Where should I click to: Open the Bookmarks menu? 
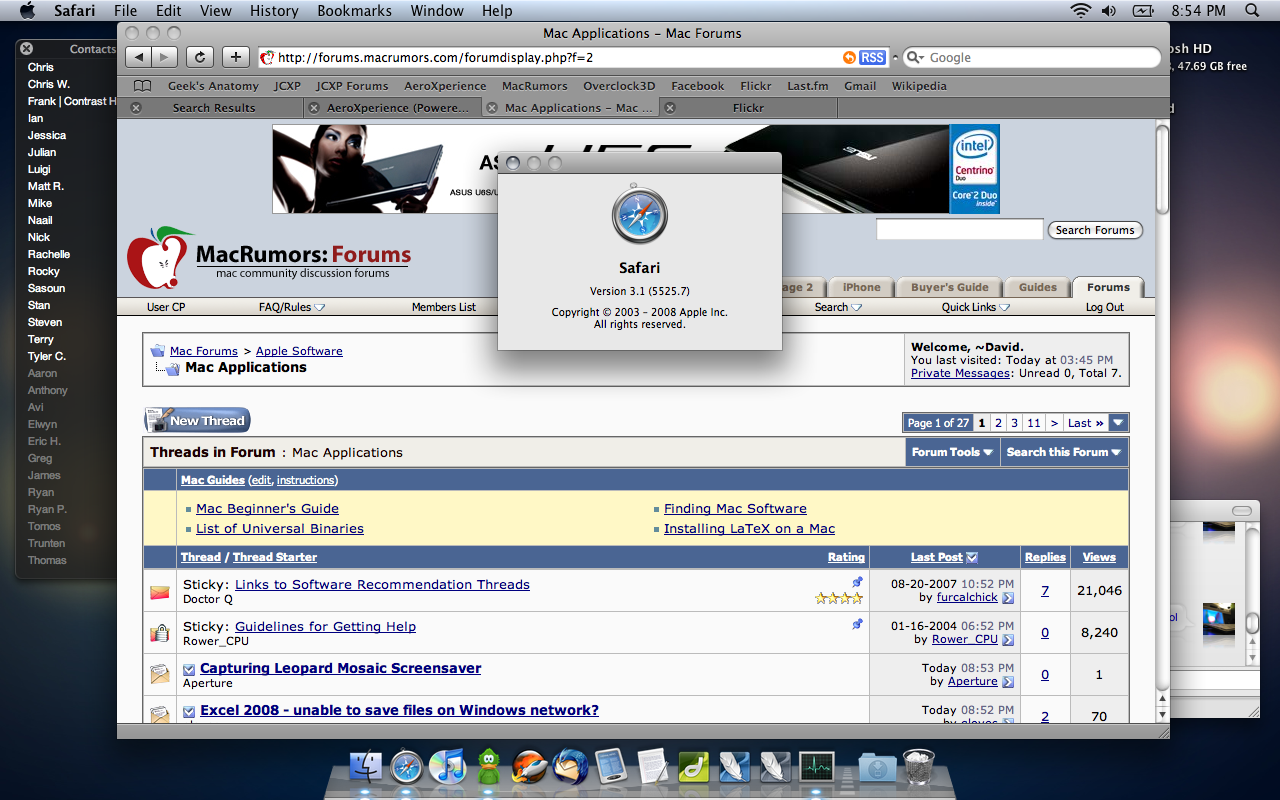point(355,11)
